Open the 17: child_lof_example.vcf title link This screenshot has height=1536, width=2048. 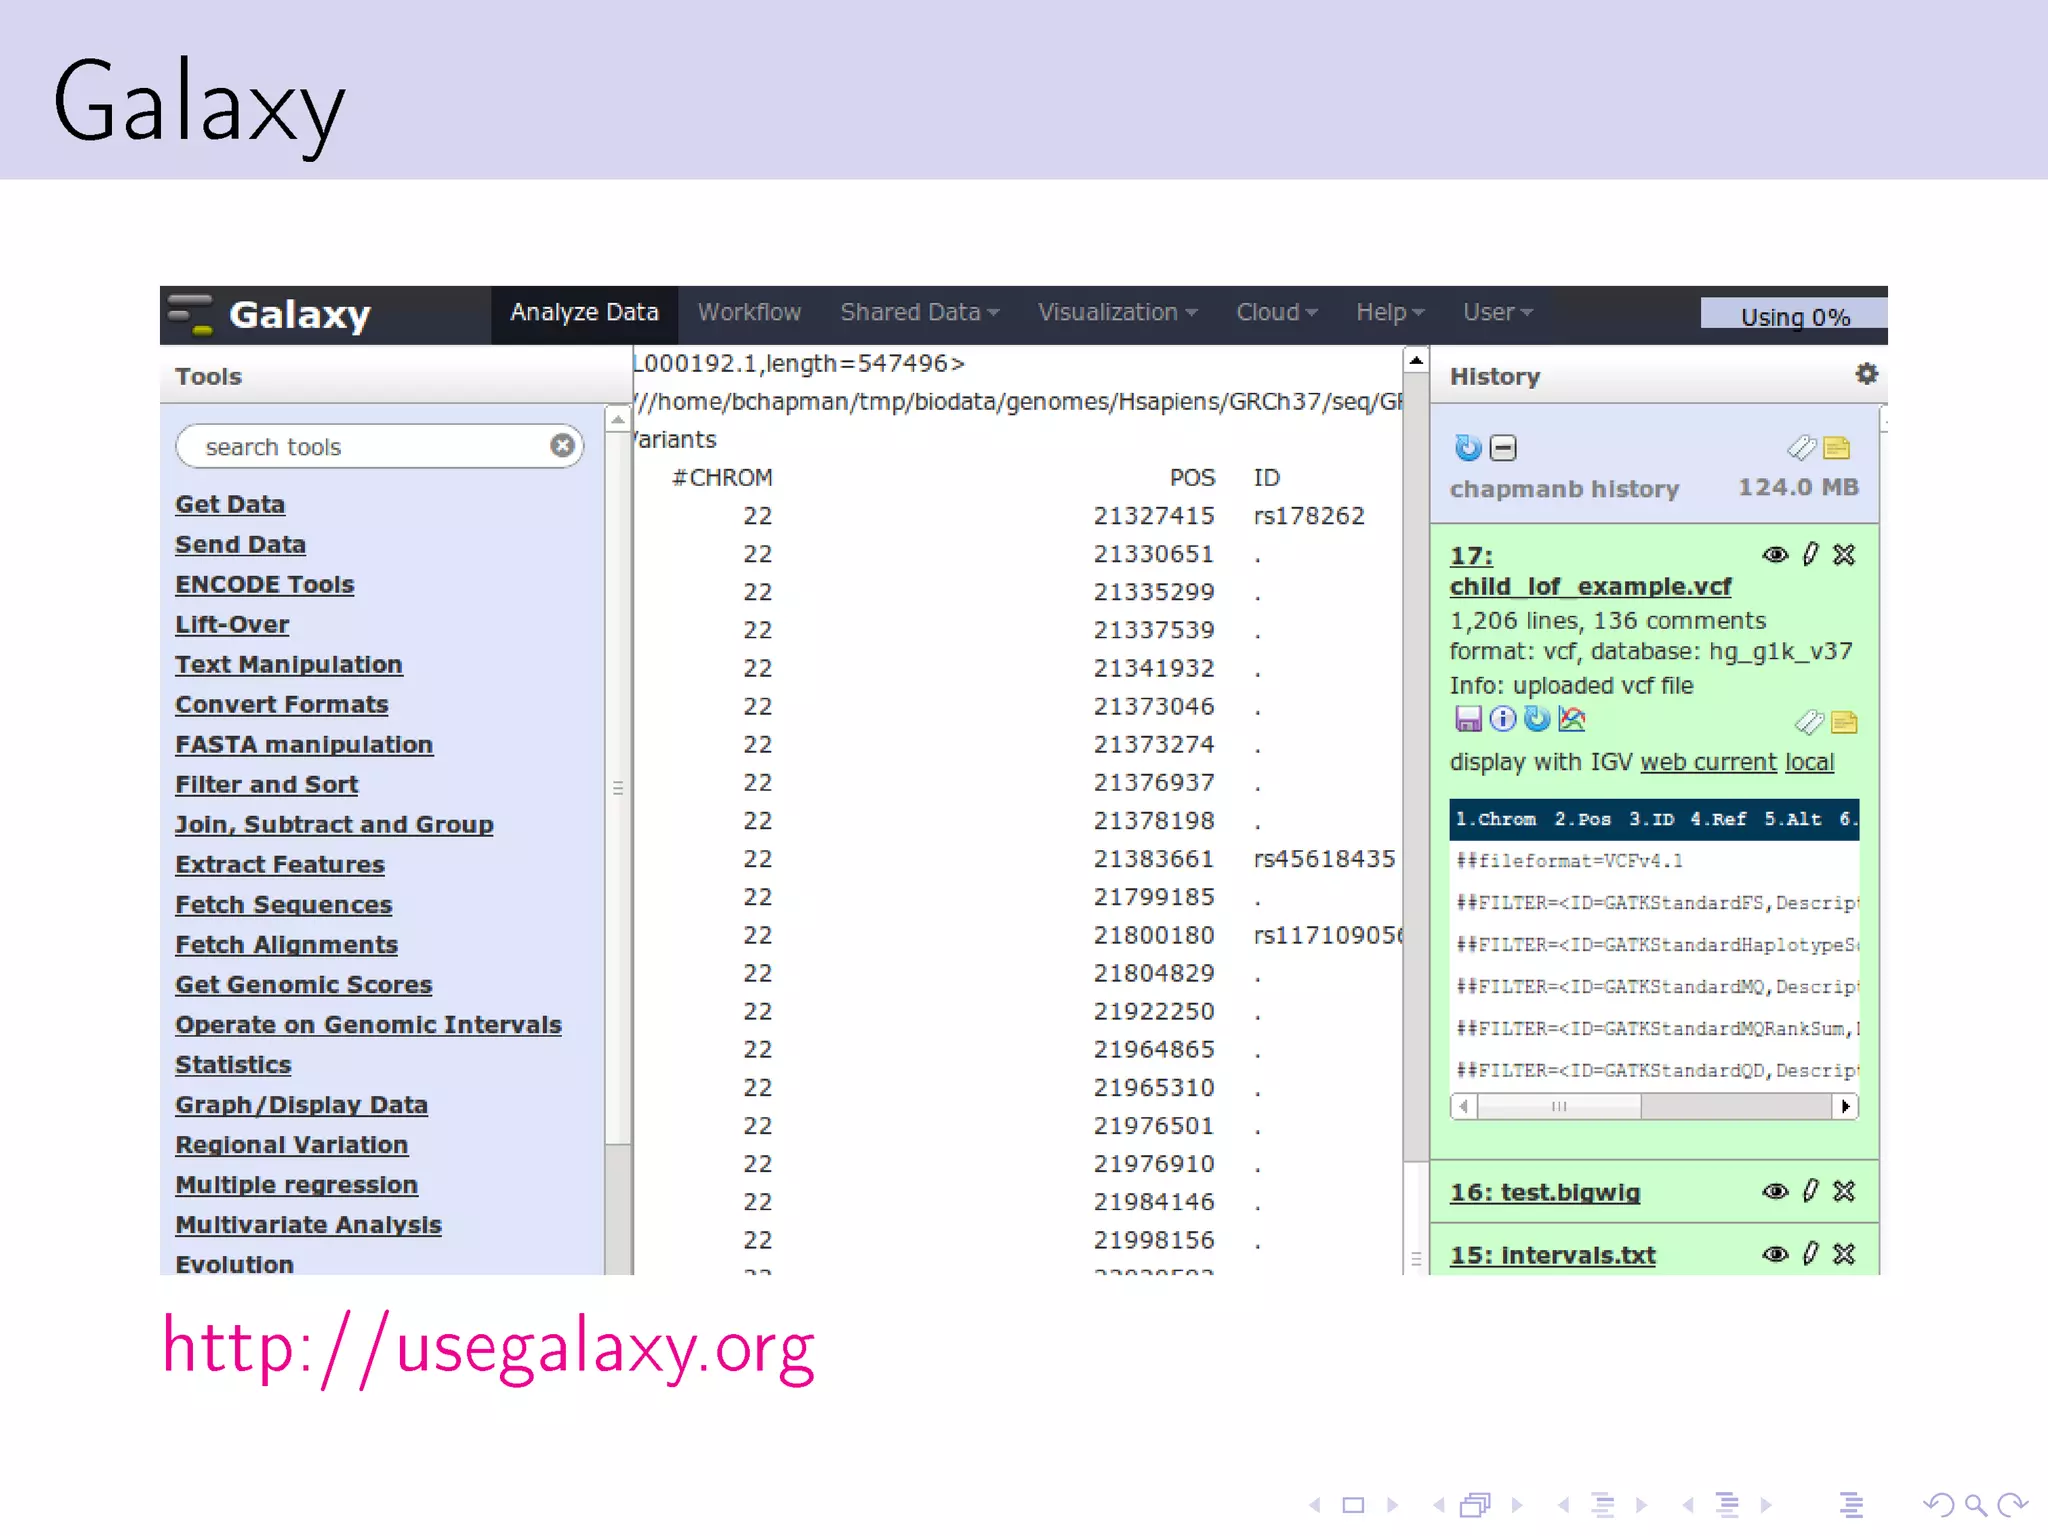(1590, 571)
